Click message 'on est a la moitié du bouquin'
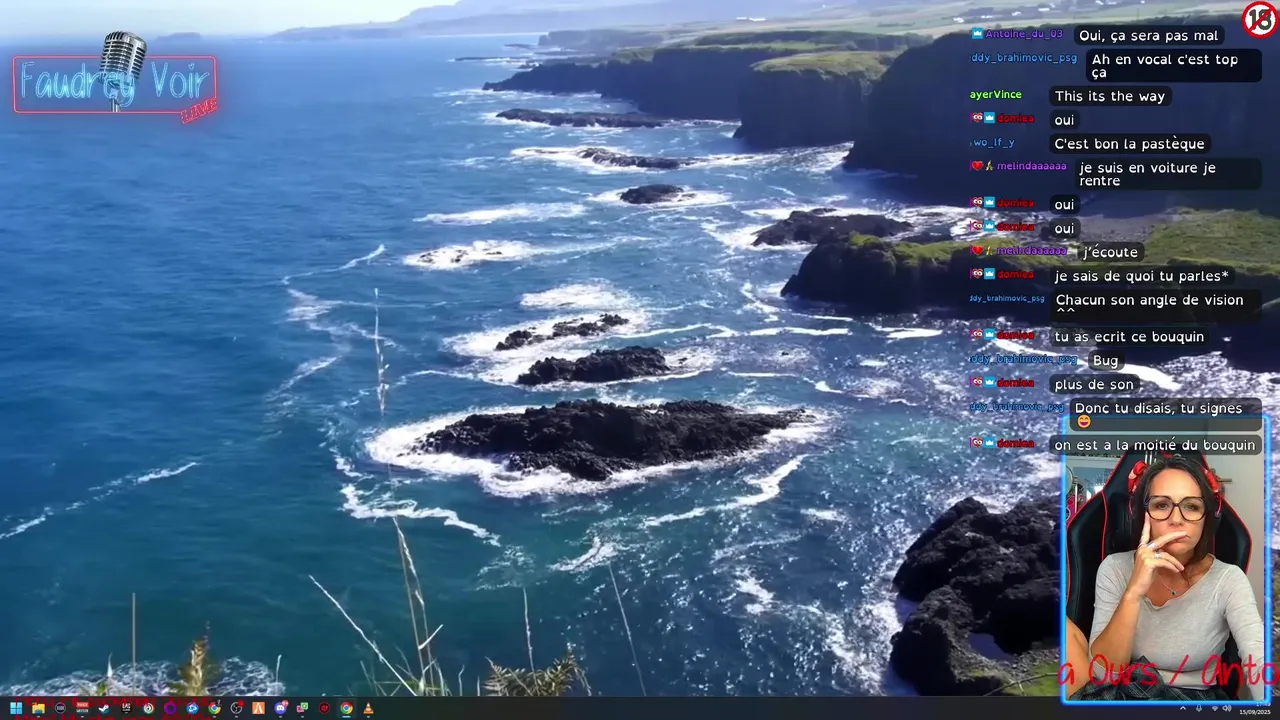1280x720 pixels. coord(1154,445)
